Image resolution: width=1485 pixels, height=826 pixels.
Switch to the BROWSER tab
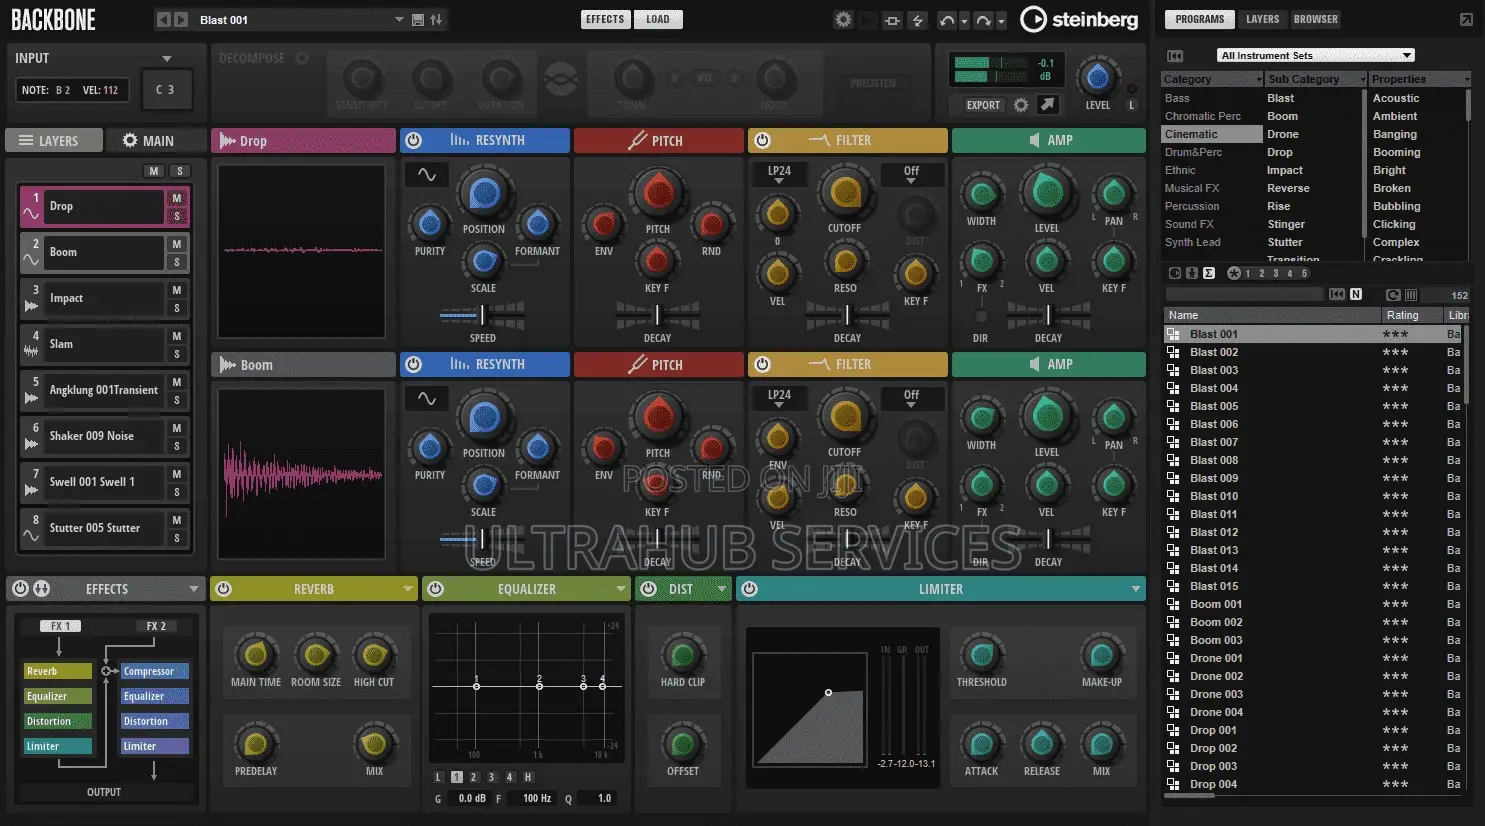[1315, 19]
